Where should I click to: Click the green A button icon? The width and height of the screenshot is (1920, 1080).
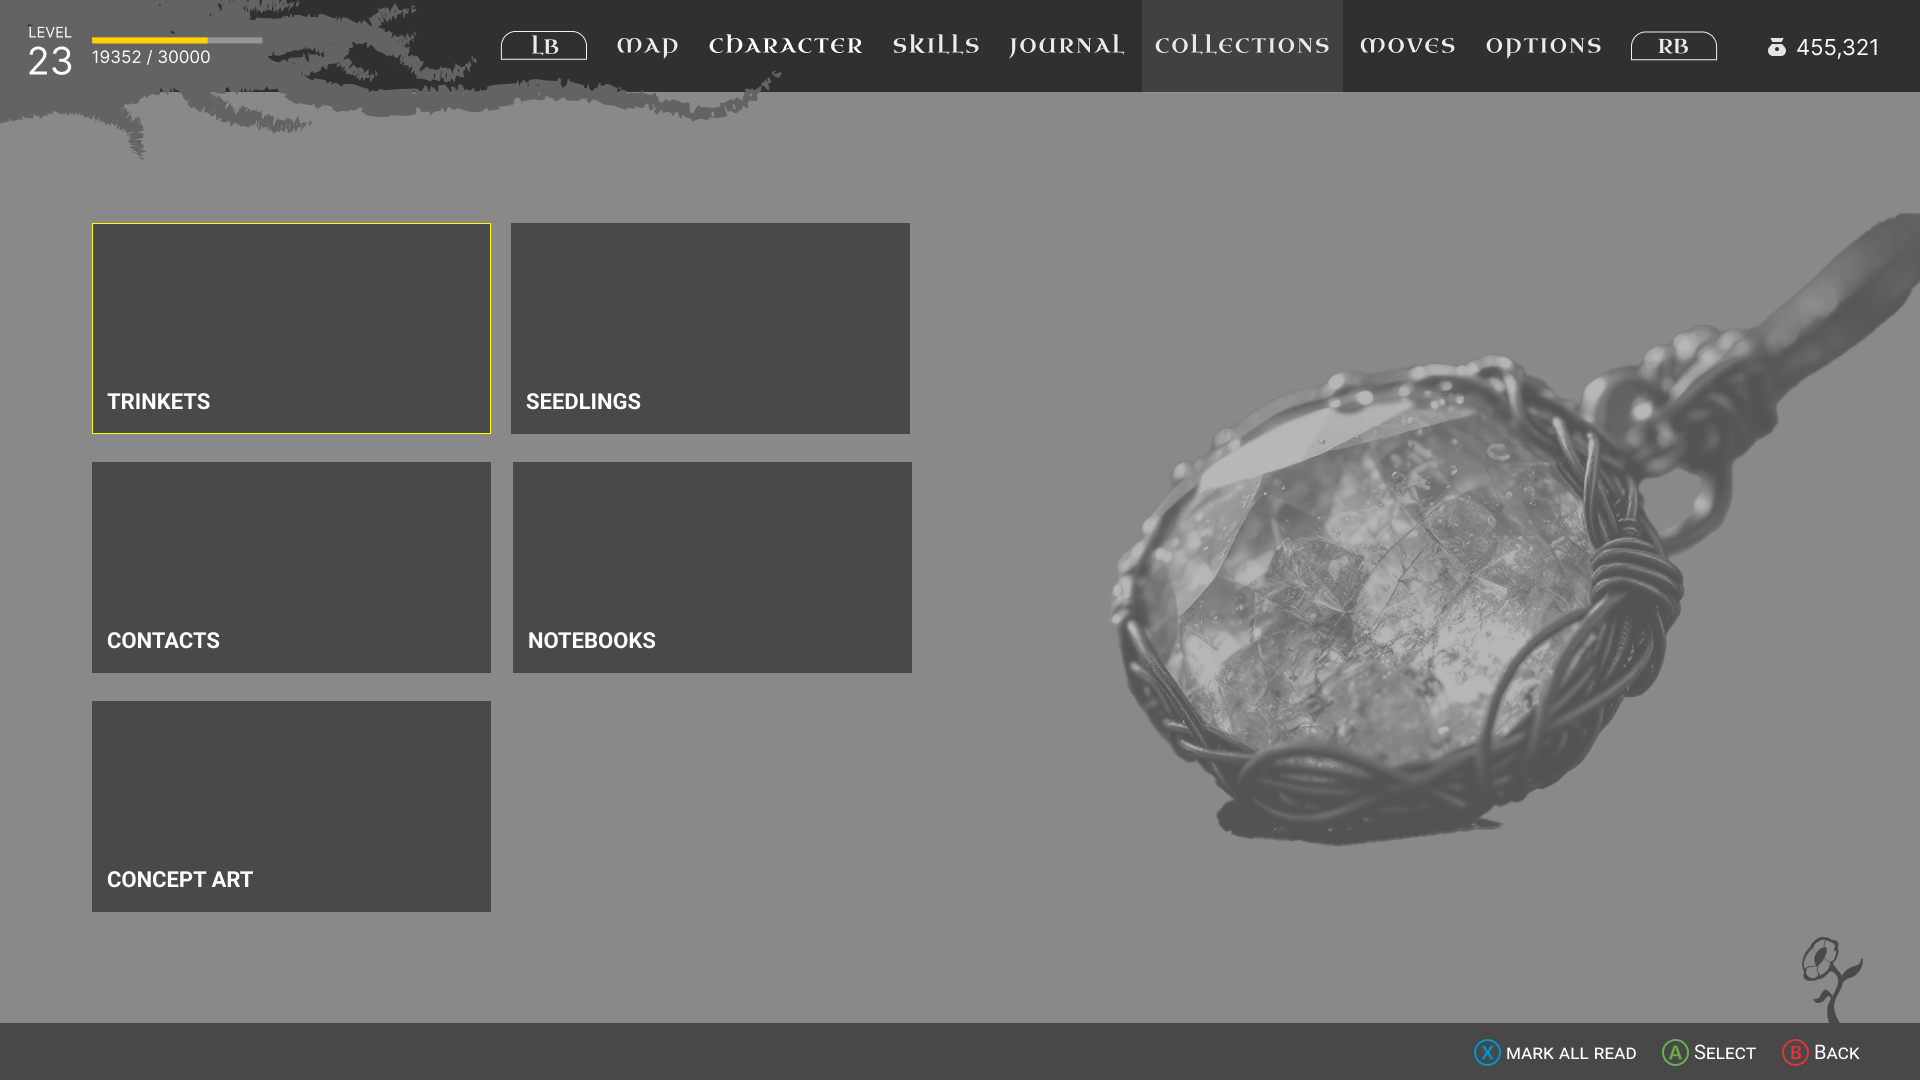(x=1675, y=1052)
